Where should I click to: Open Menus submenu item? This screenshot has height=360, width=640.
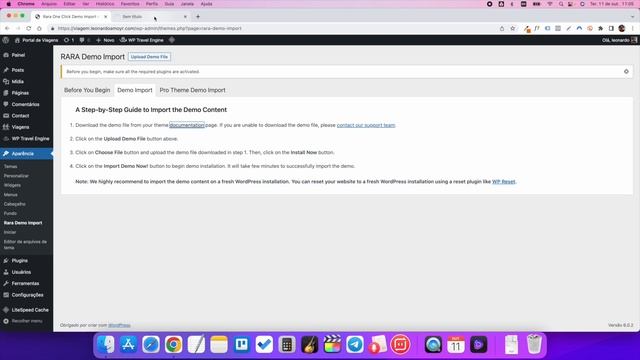coord(11,195)
